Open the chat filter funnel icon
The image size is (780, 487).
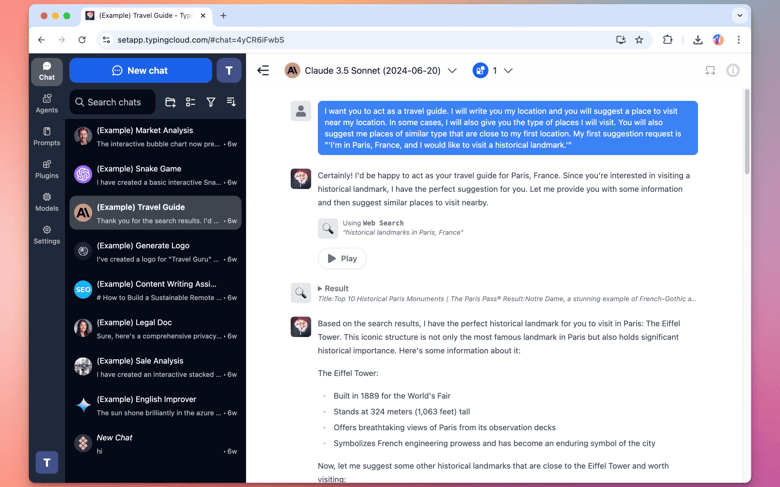point(211,102)
